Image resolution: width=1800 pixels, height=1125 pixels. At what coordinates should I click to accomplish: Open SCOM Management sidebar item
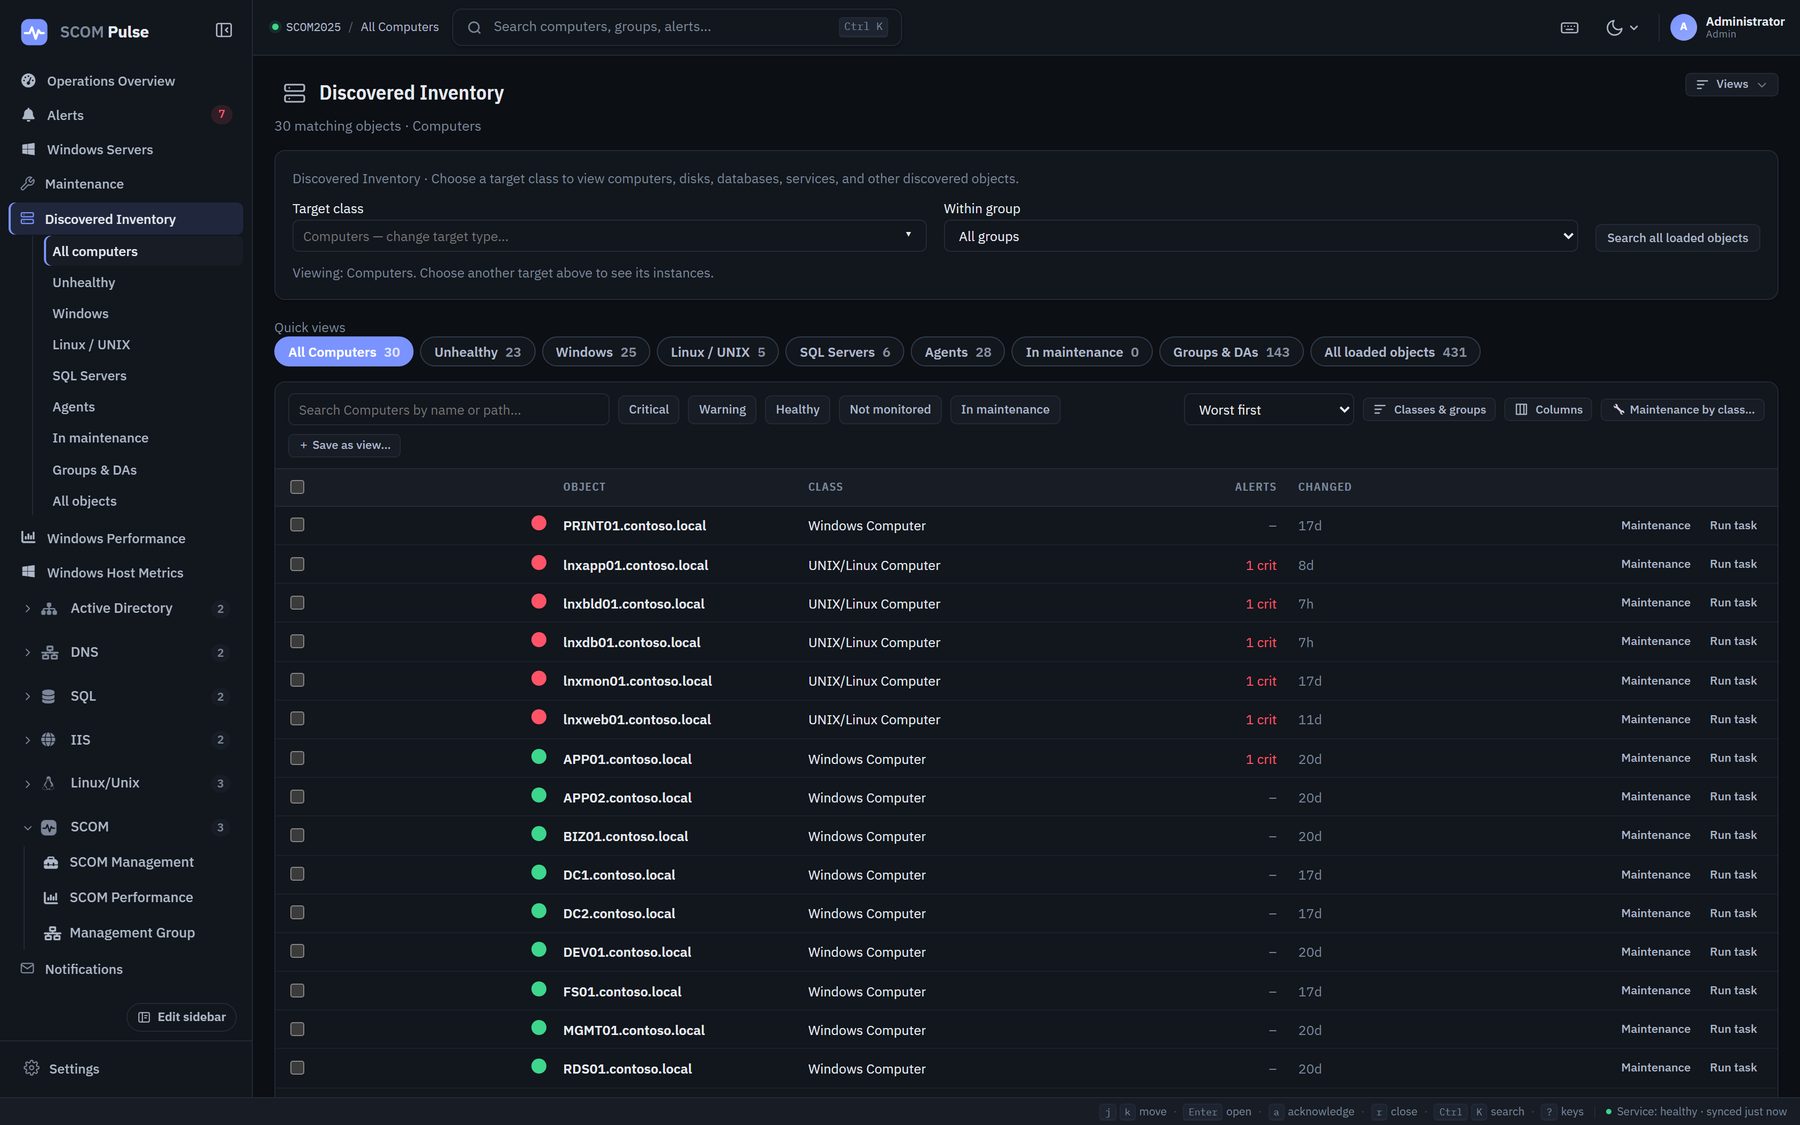pyautogui.click(x=131, y=862)
